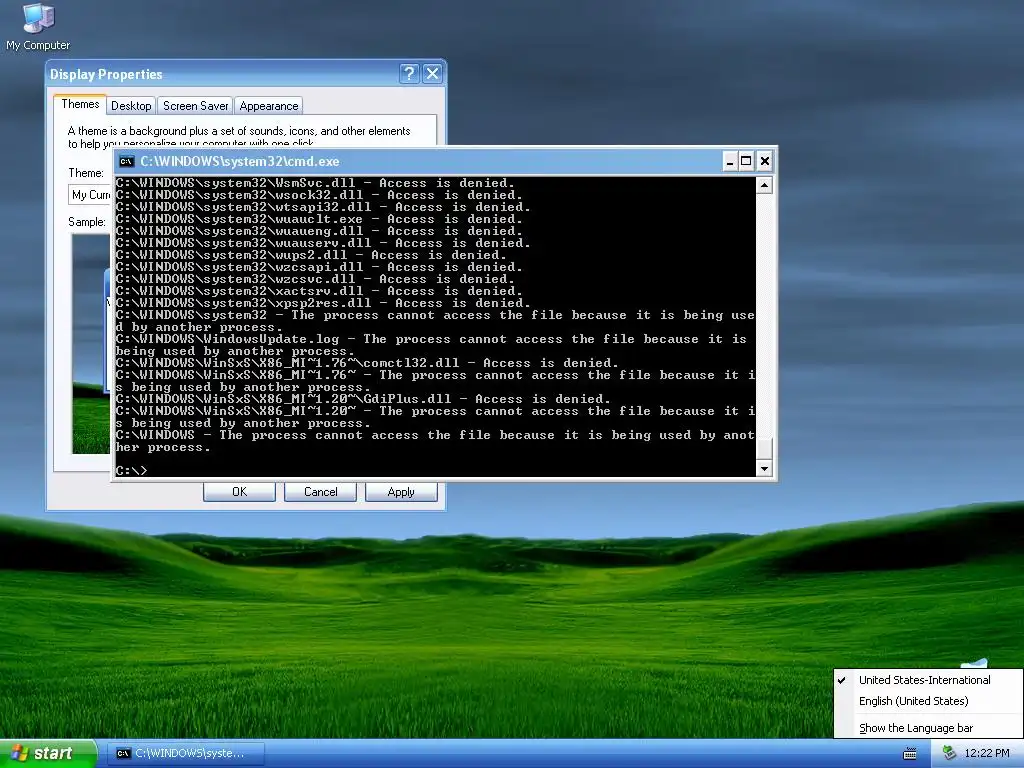The width and height of the screenshot is (1024, 768).
Task: Select United States-International keyboard layout
Action: pos(925,680)
